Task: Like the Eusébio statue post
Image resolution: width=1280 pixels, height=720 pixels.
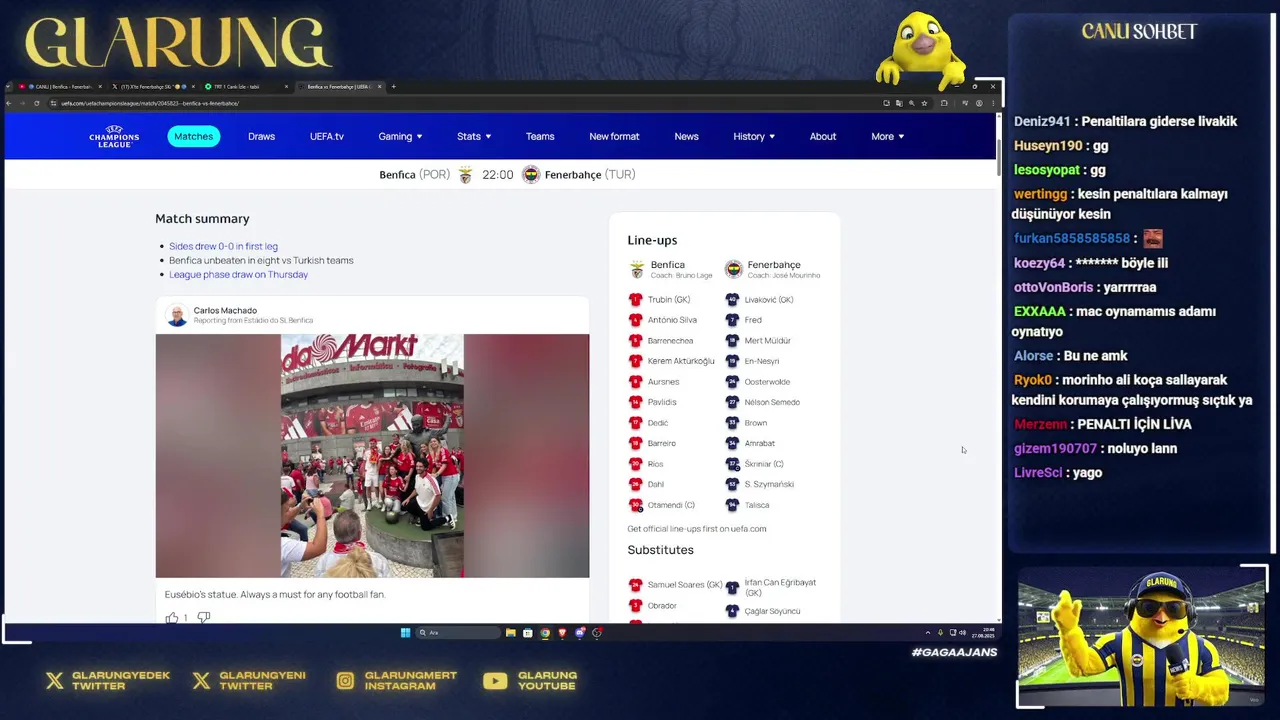Action: (172, 618)
